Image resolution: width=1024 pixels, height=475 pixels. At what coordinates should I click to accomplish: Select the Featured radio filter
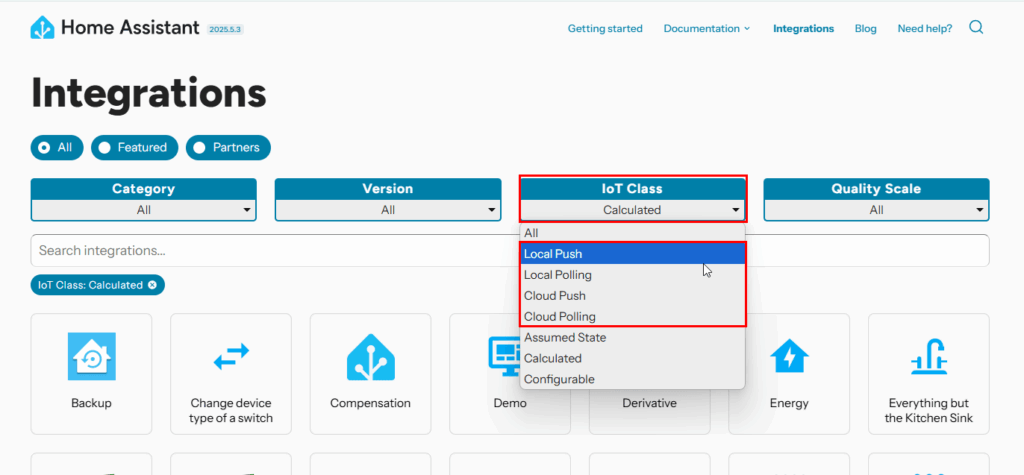tap(134, 148)
